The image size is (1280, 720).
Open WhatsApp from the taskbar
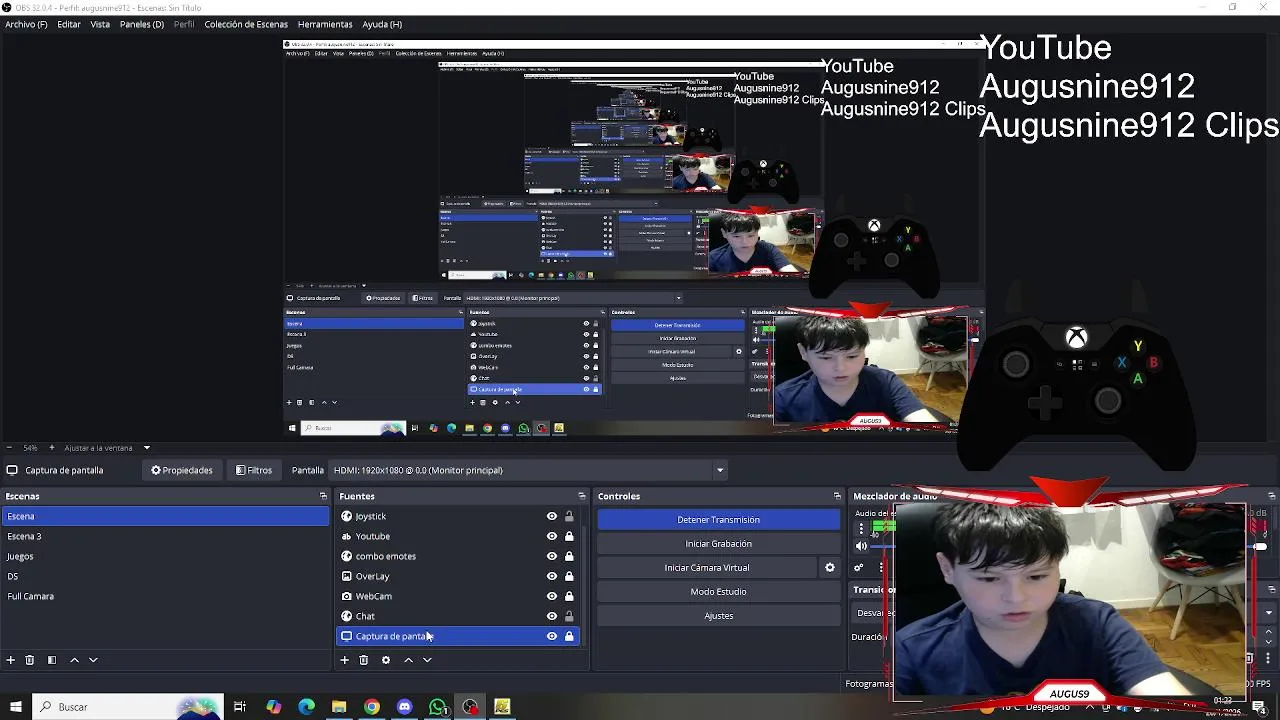click(x=437, y=707)
